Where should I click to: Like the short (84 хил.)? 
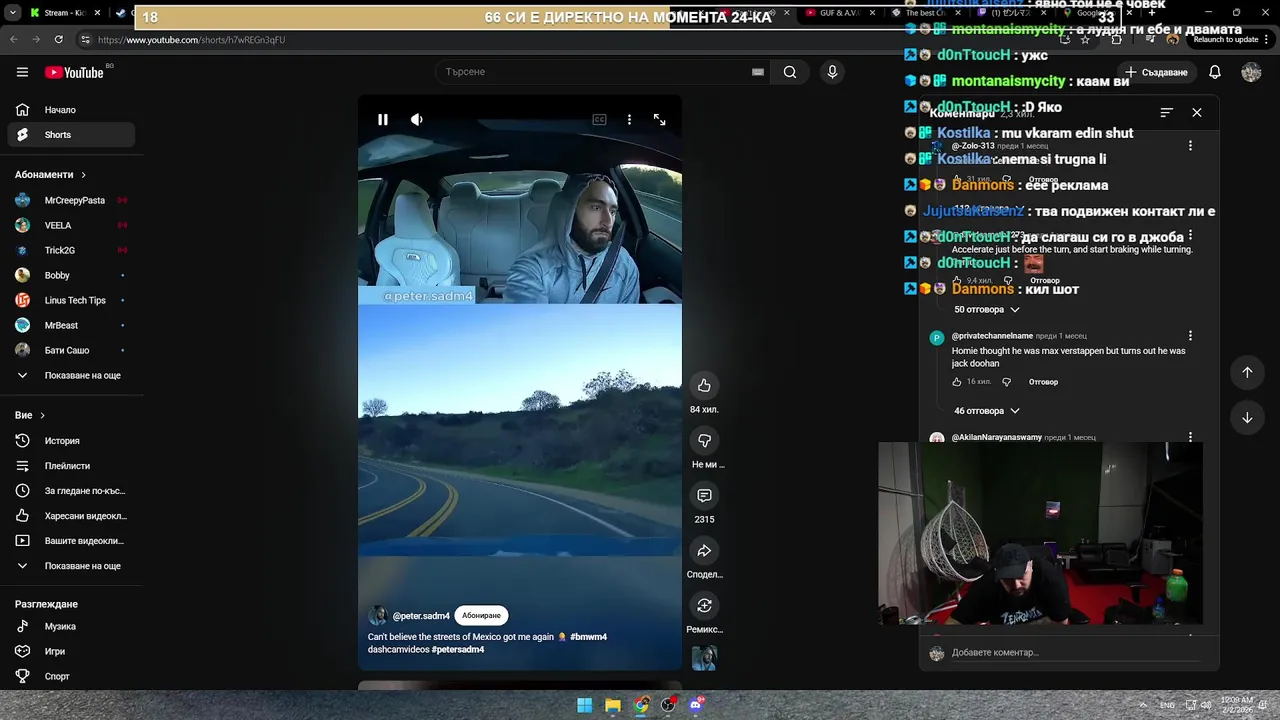point(704,386)
